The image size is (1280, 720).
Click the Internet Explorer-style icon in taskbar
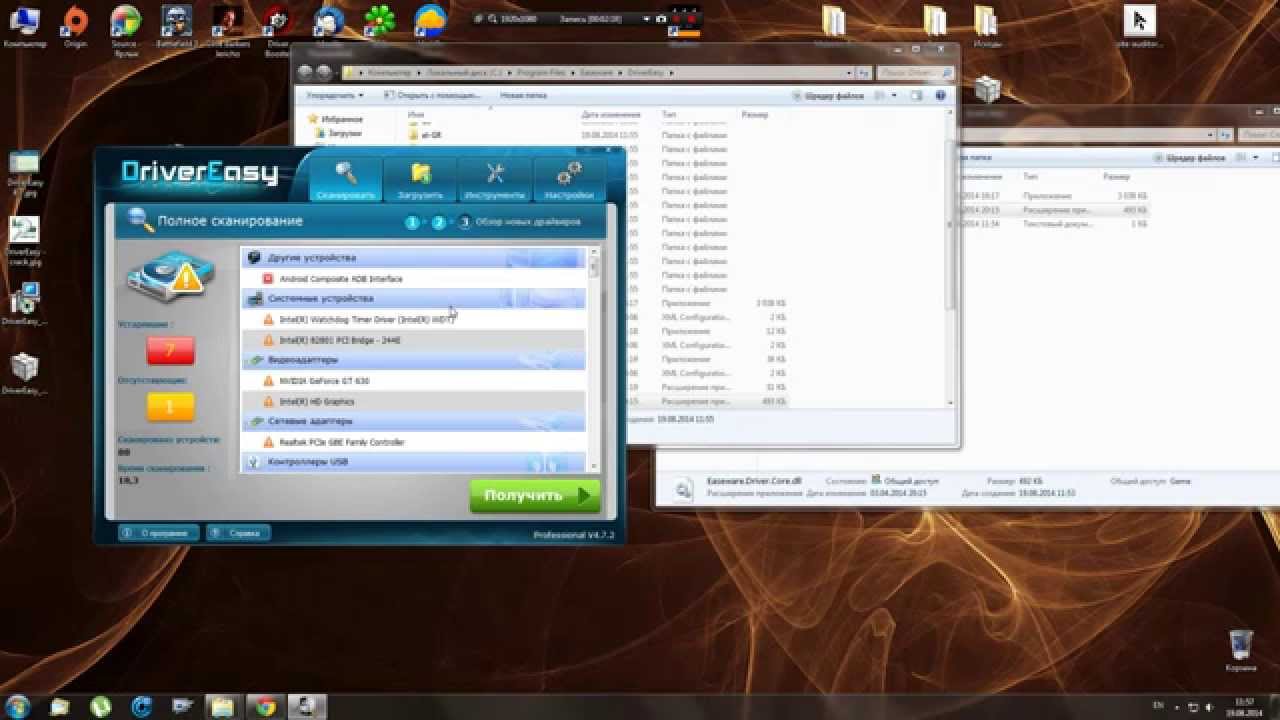click(x=142, y=706)
